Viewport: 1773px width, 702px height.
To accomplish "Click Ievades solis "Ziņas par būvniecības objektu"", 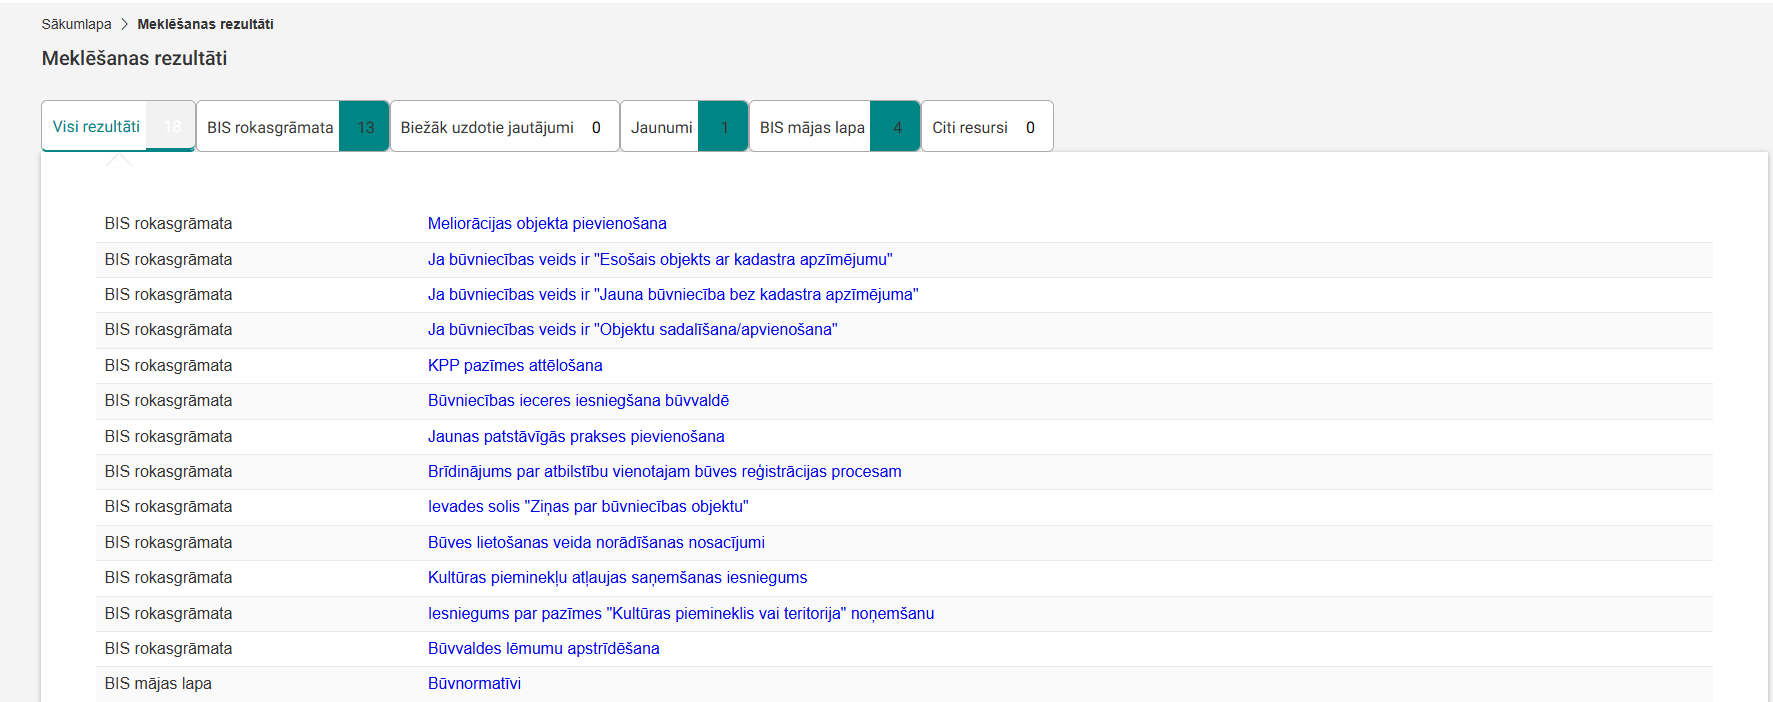I will pyautogui.click(x=588, y=507).
